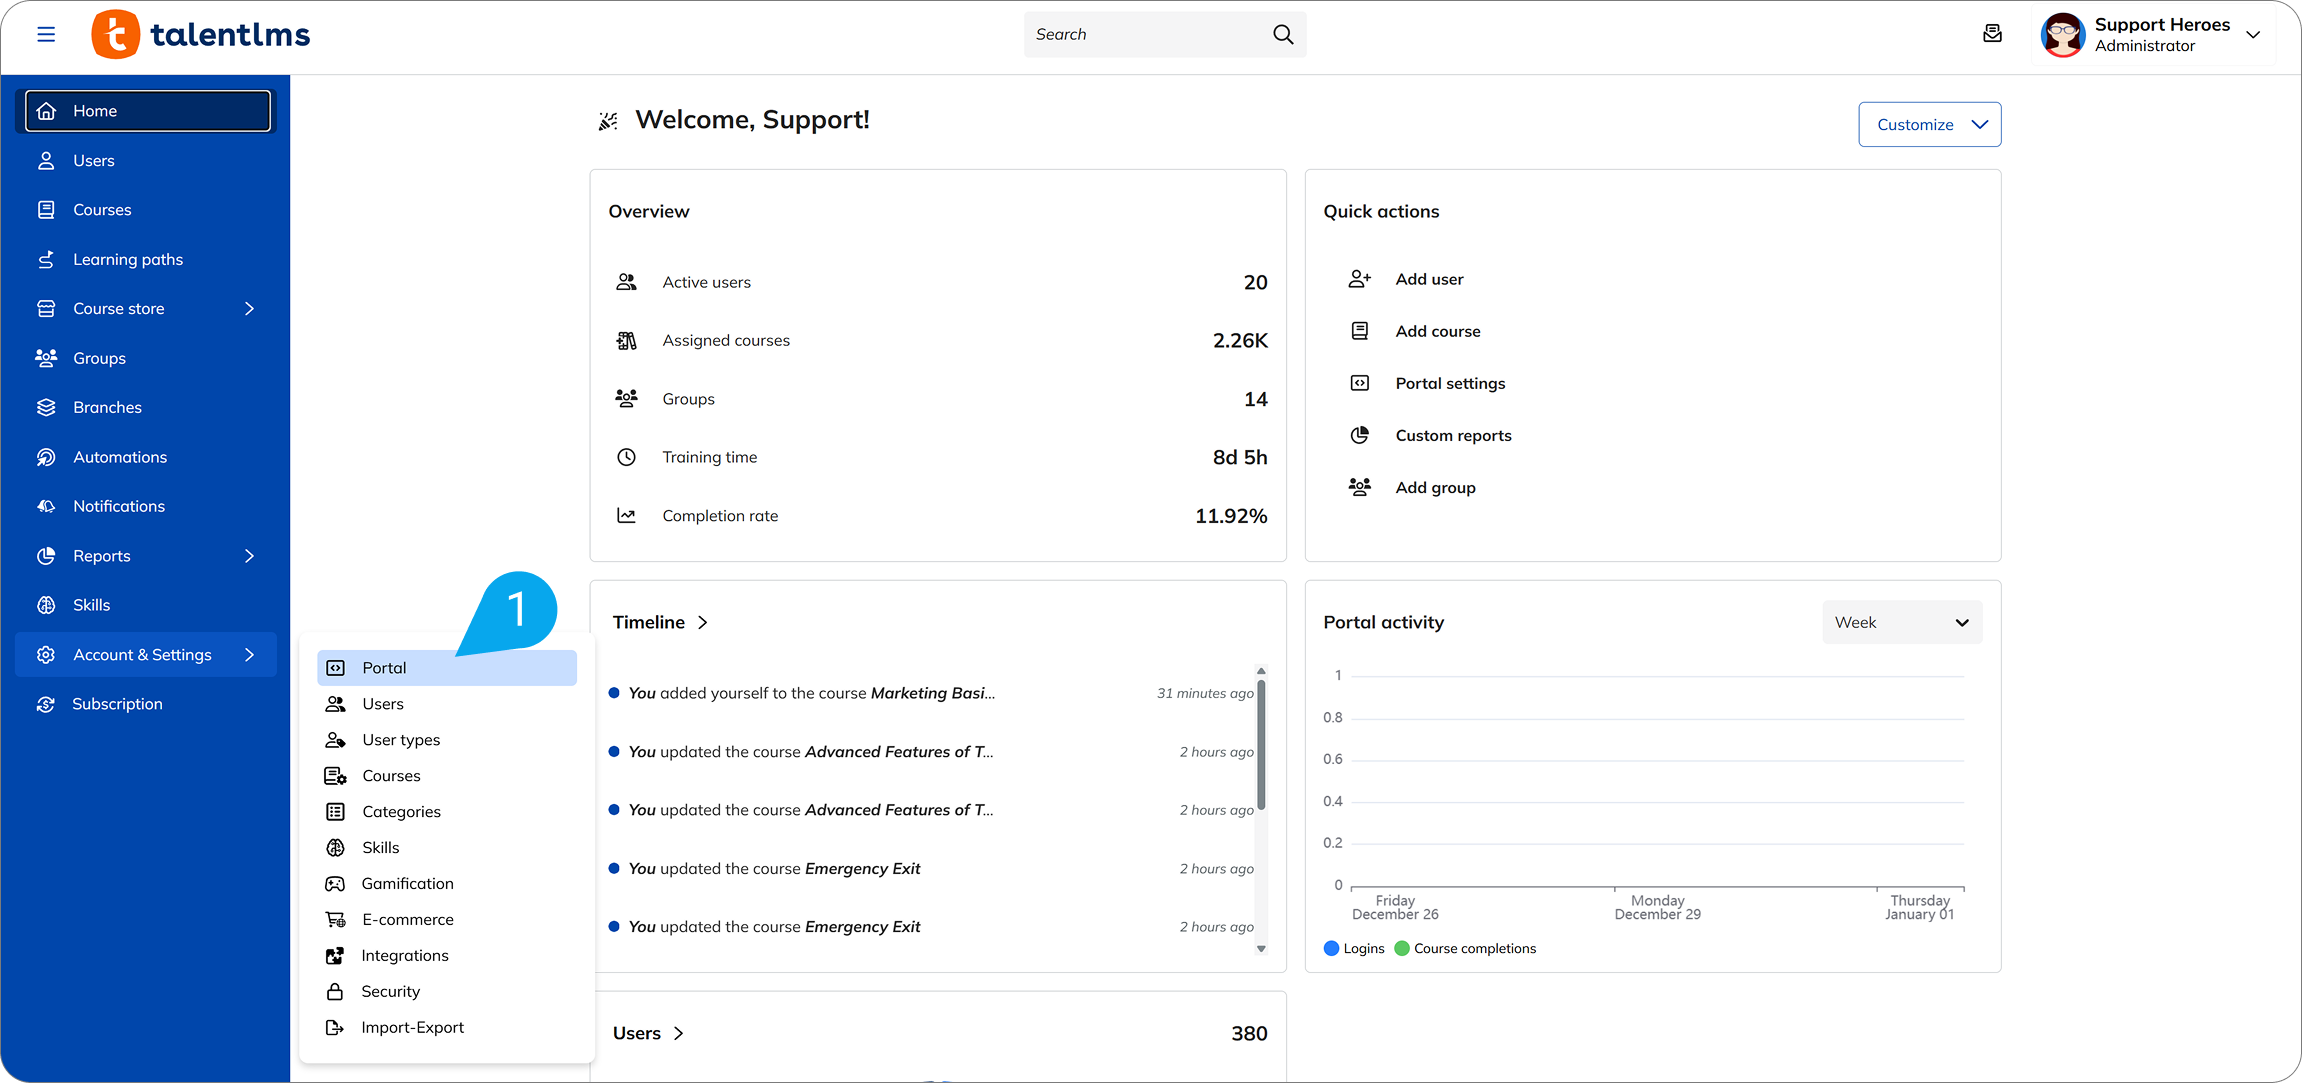Image resolution: width=2302 pixels, height=1083 pixels.
Task: Click Portal settings quick action
Action: pyautogui.click(x=1449, y=383)
